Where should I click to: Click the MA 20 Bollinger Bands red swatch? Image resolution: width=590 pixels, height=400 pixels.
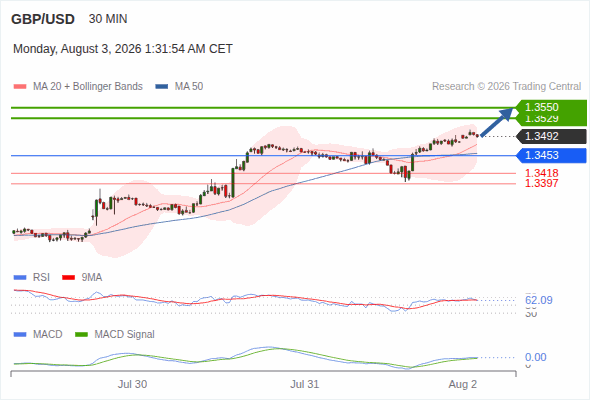click(20, 87)
